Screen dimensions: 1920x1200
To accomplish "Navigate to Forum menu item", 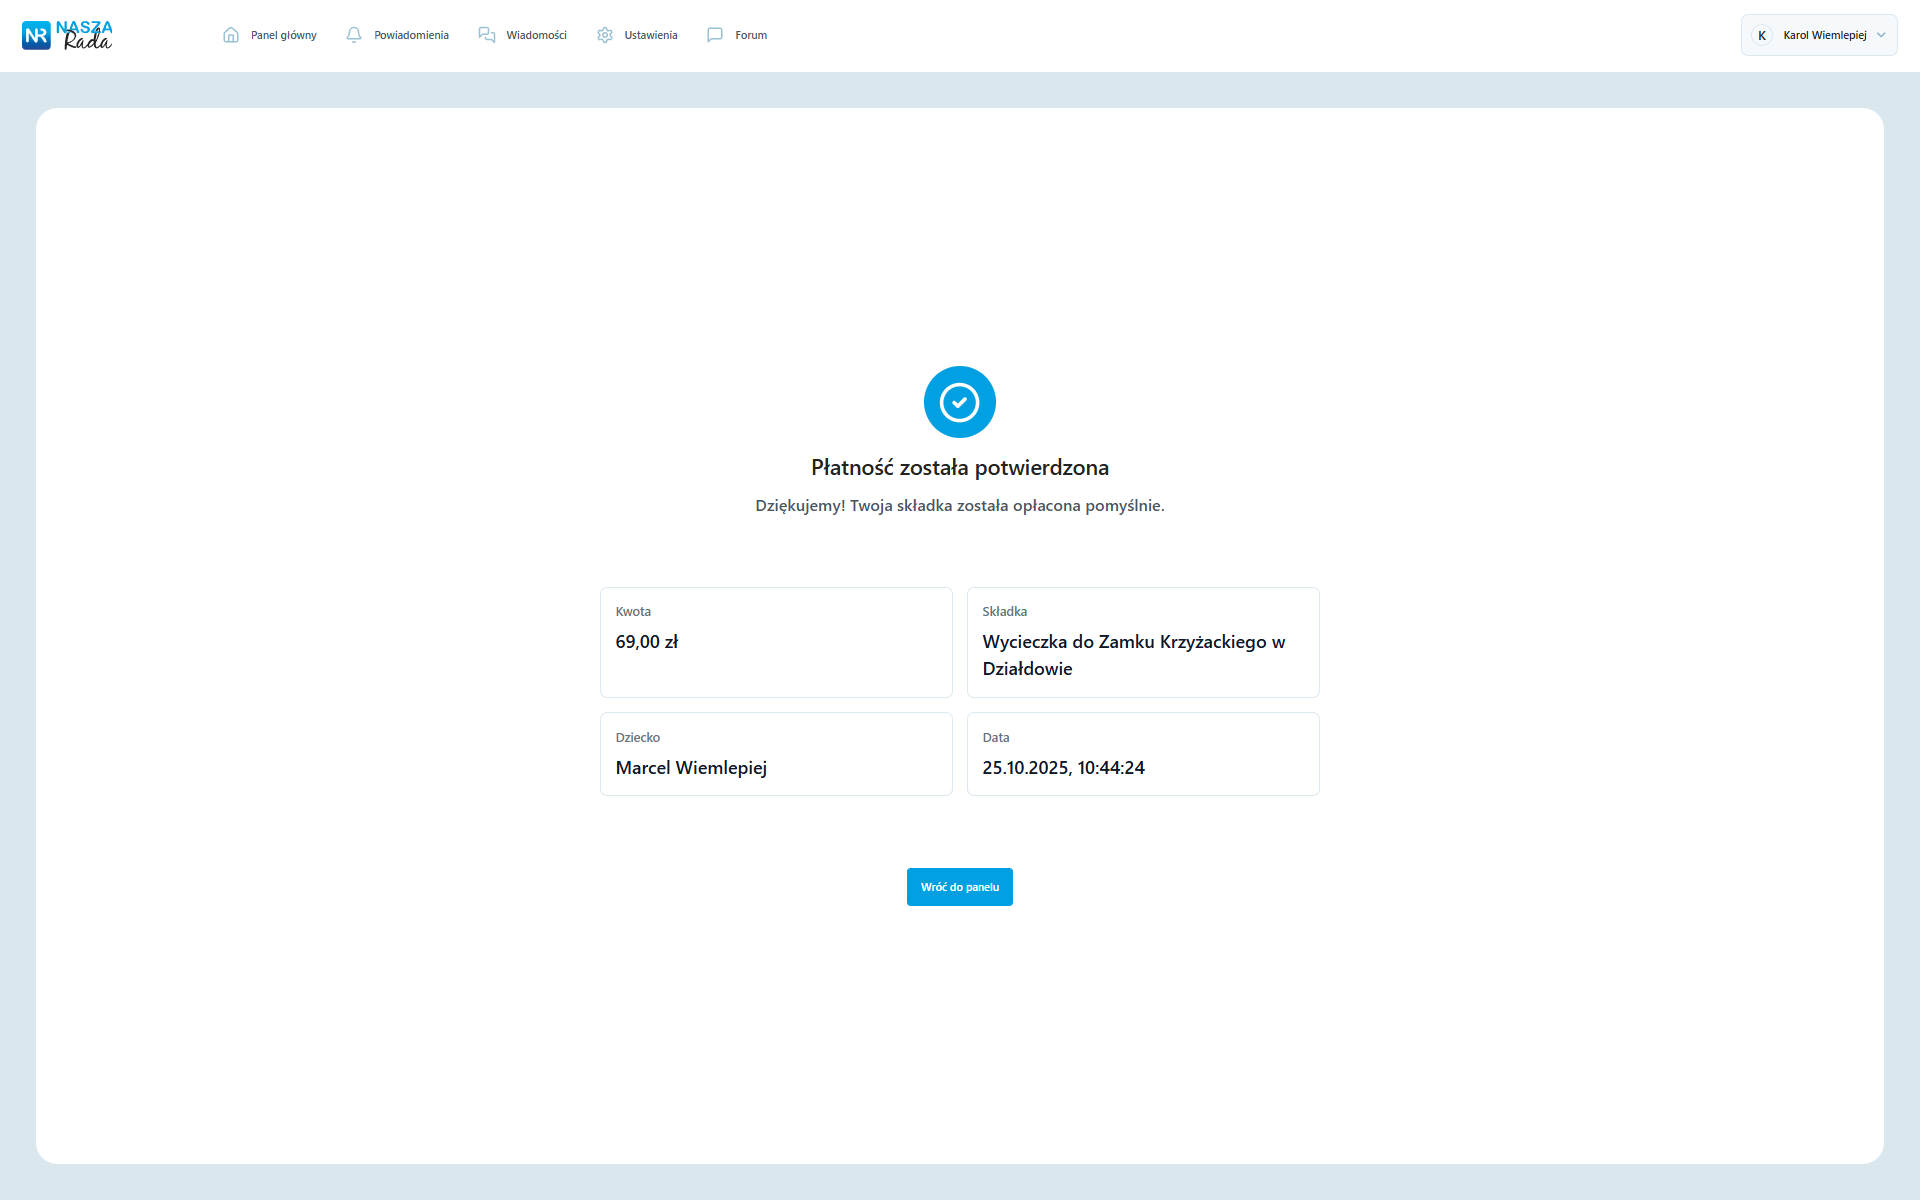I will click(x=751, y=35).
